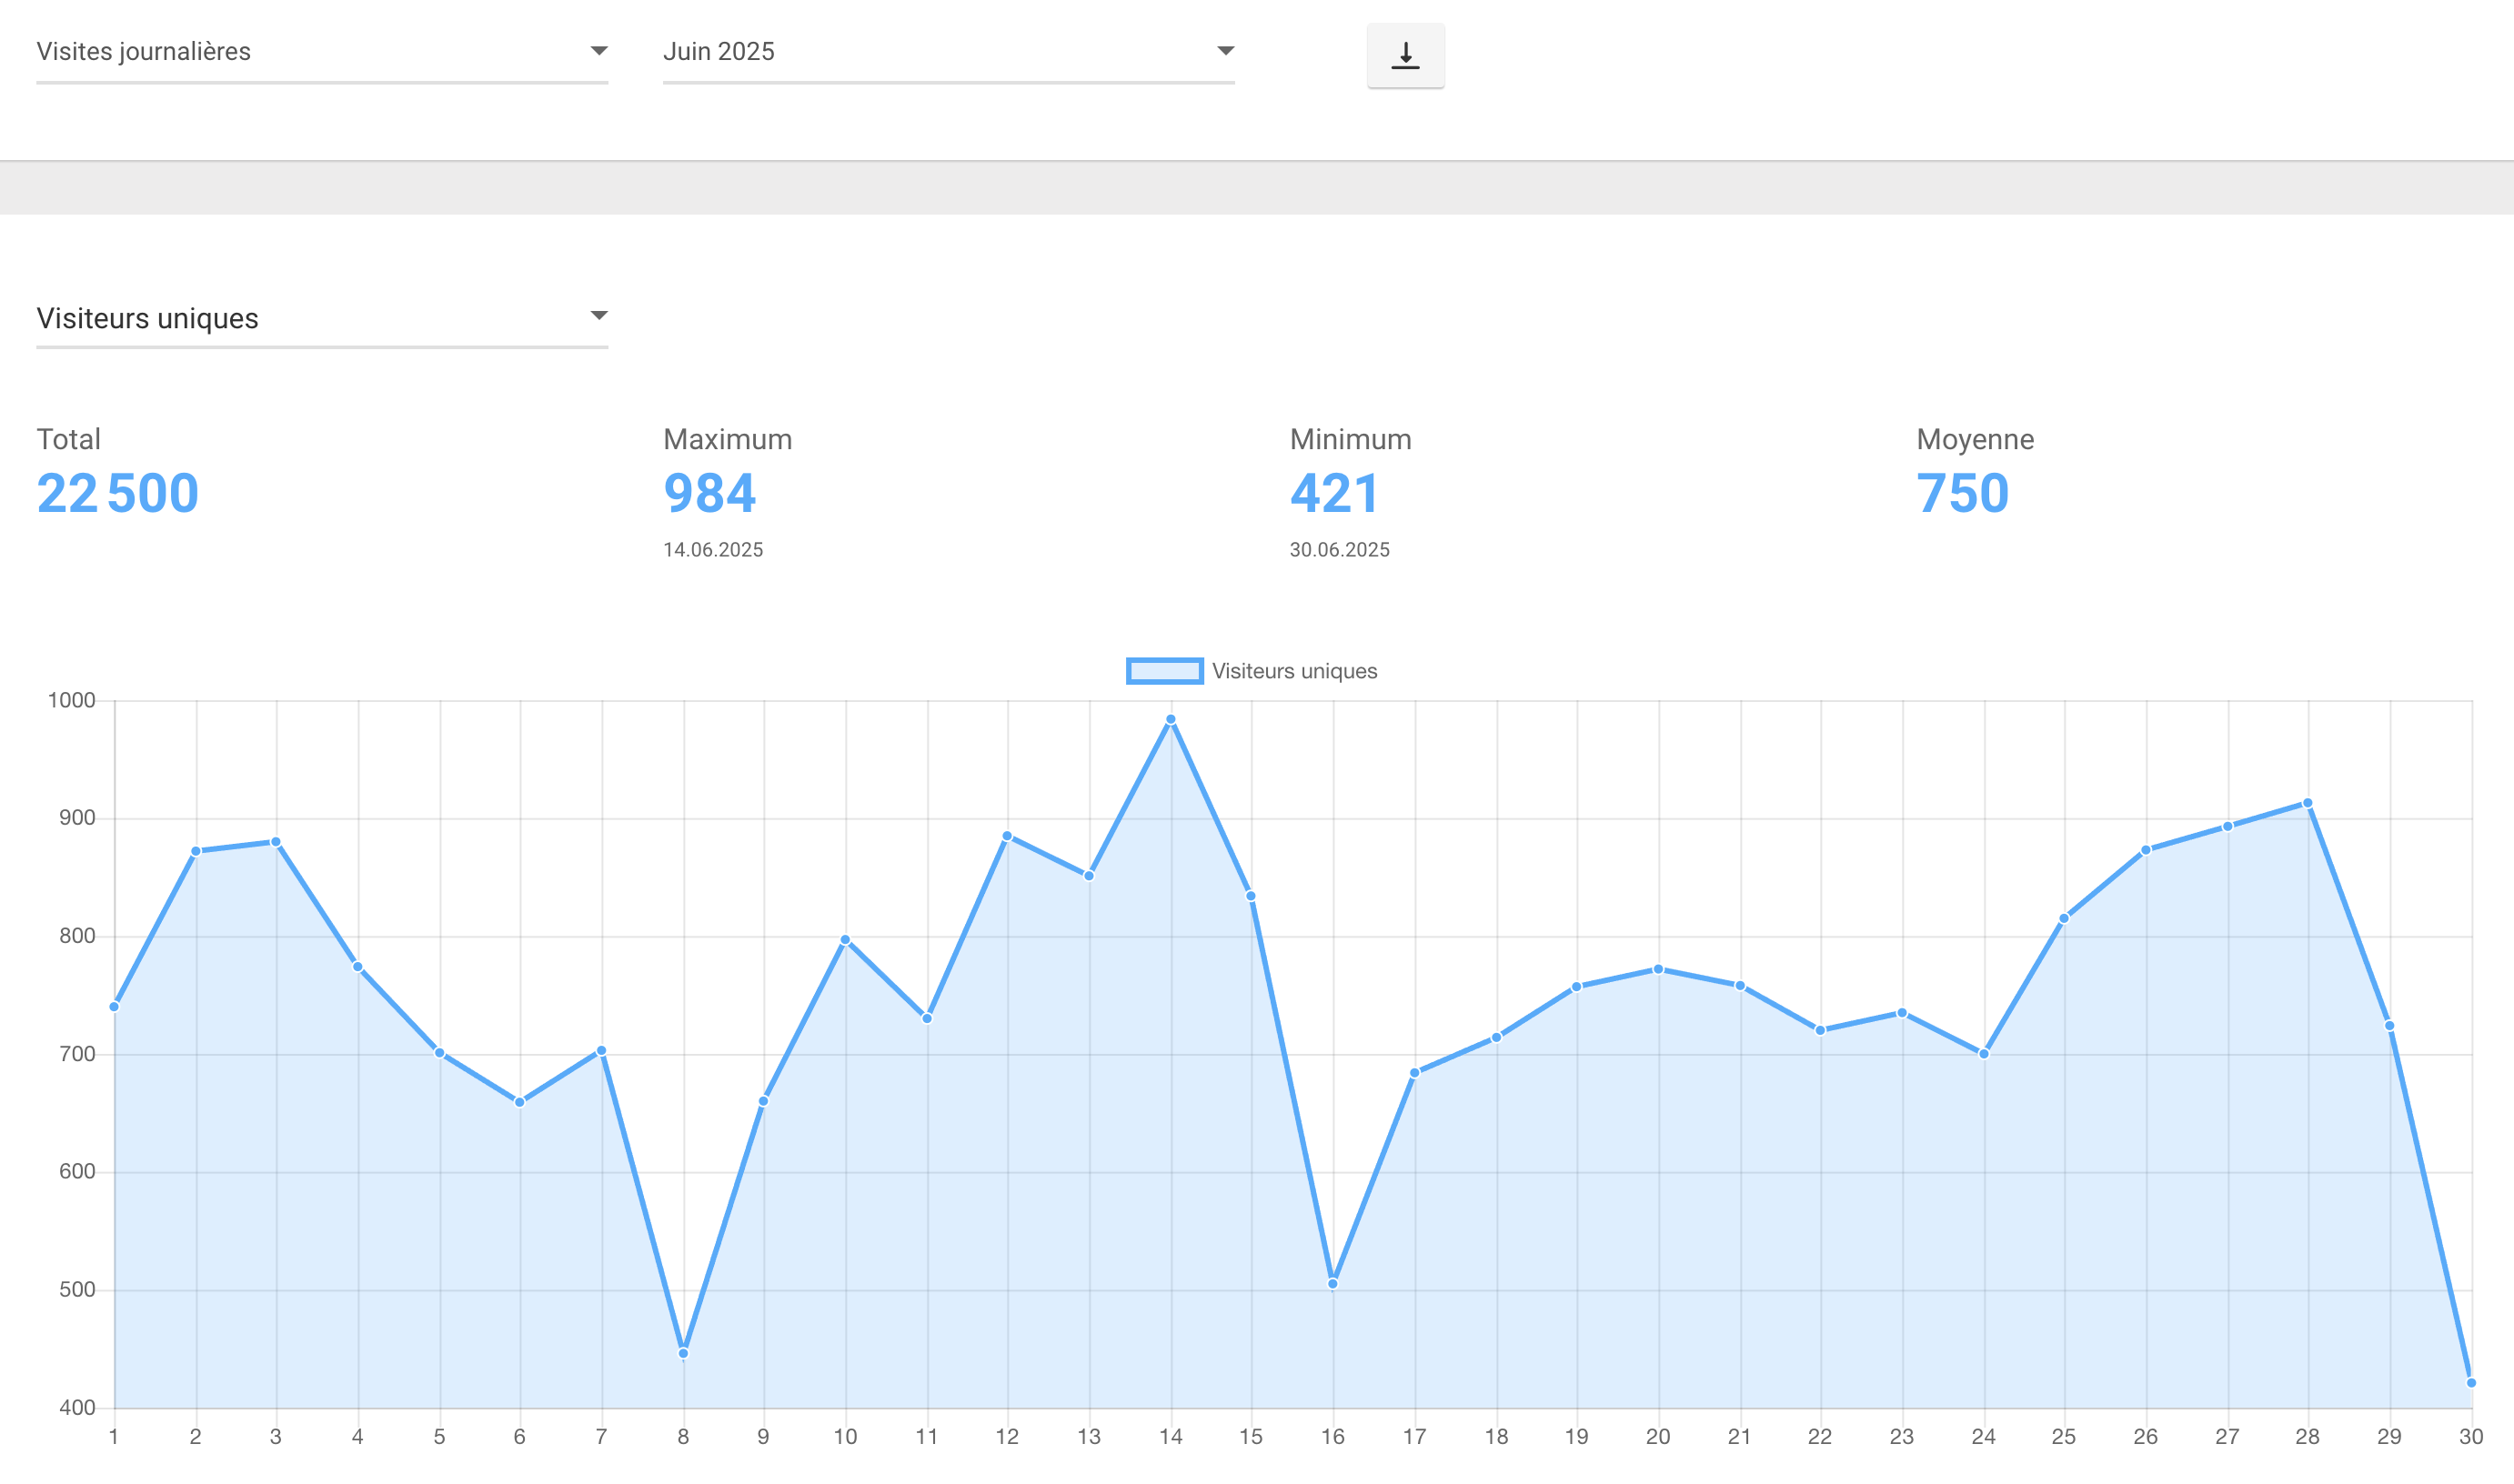This screenshot has height=1484, width=2514.
Task: Click the download export icon button
Action: click(x=1405, y=55)
